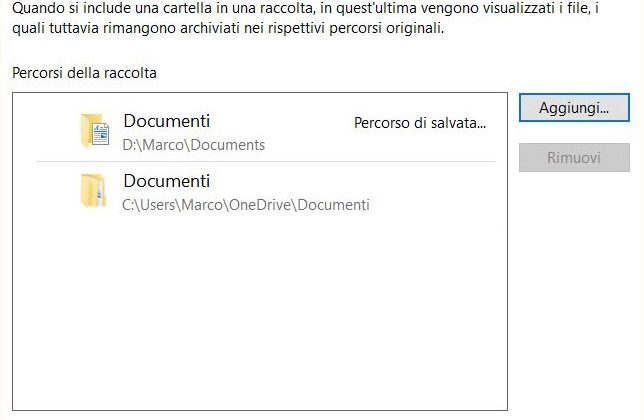
Task: Select the first Documenti entry title
Action: point(167,121)
